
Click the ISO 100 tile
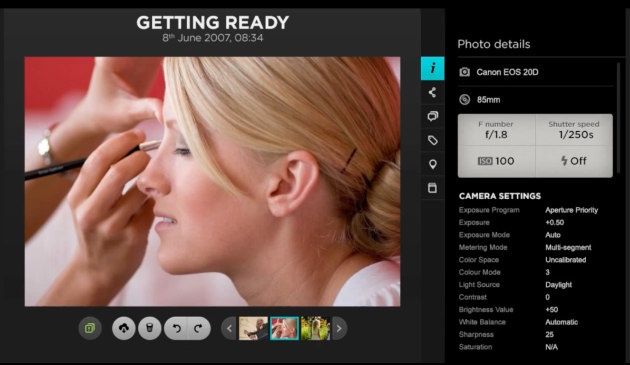coord(496,161)
